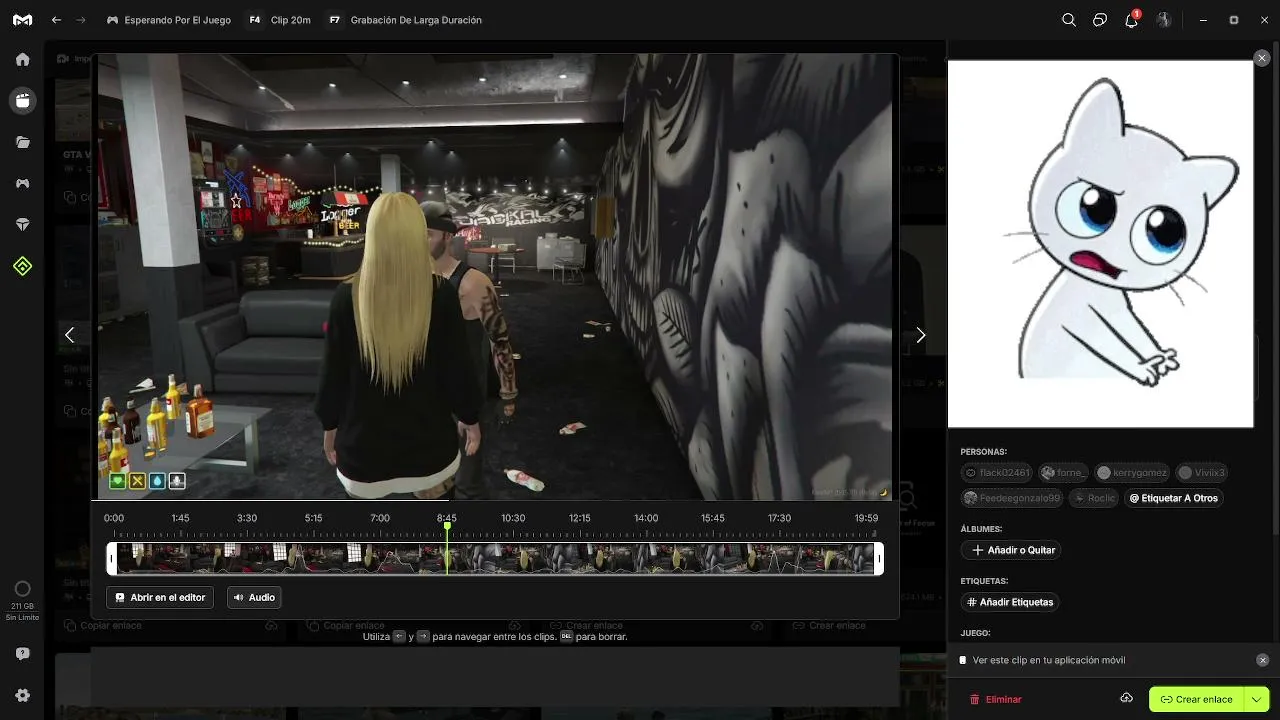Open the green diamond icon in the sidebar

(22, 266)
